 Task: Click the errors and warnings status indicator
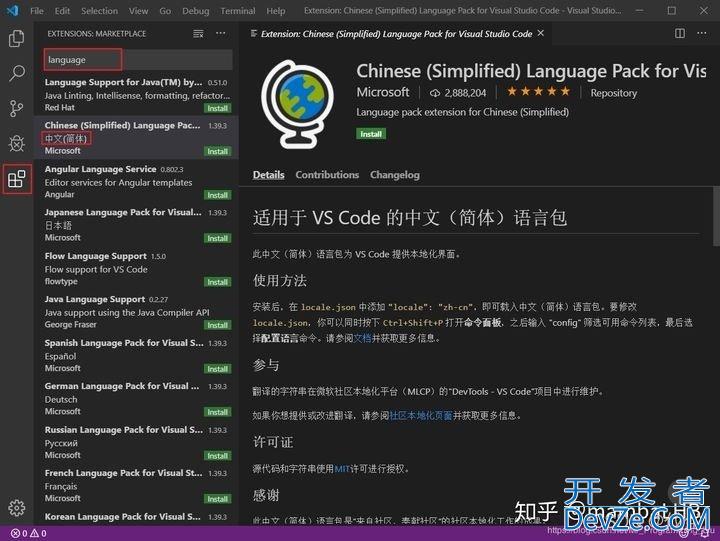pos(28,533)
